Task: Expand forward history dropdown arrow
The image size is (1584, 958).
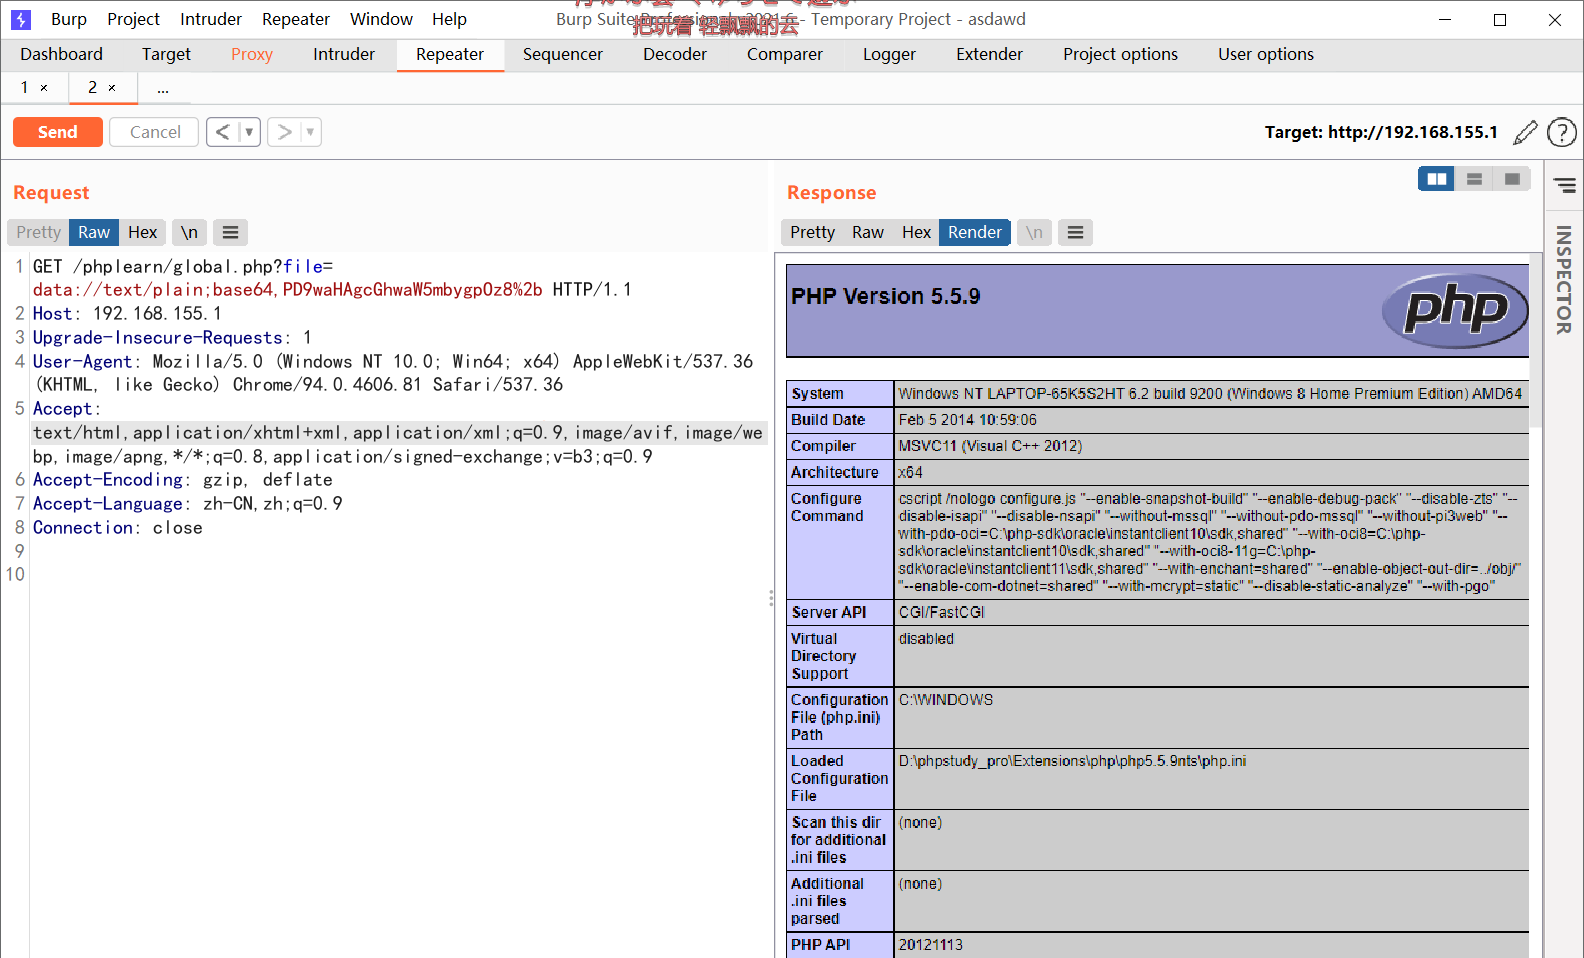Action: click(310, 132)
